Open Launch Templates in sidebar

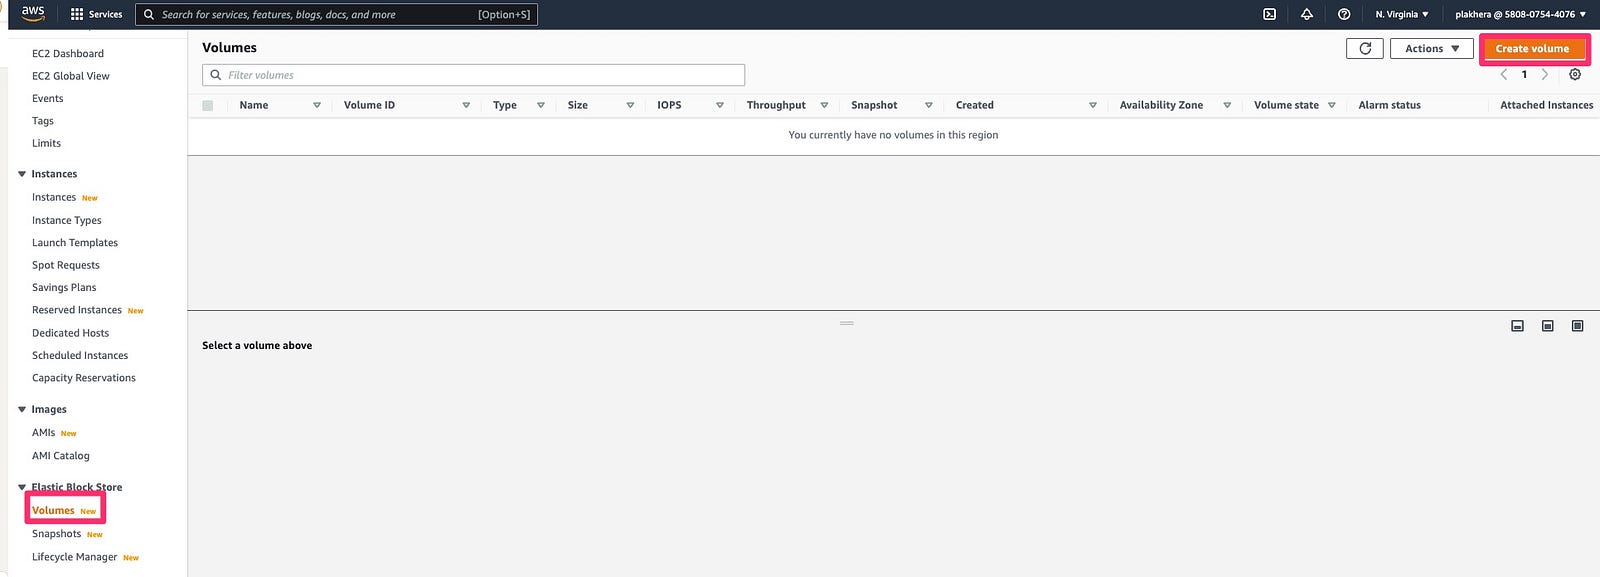(x=75, y=242)
